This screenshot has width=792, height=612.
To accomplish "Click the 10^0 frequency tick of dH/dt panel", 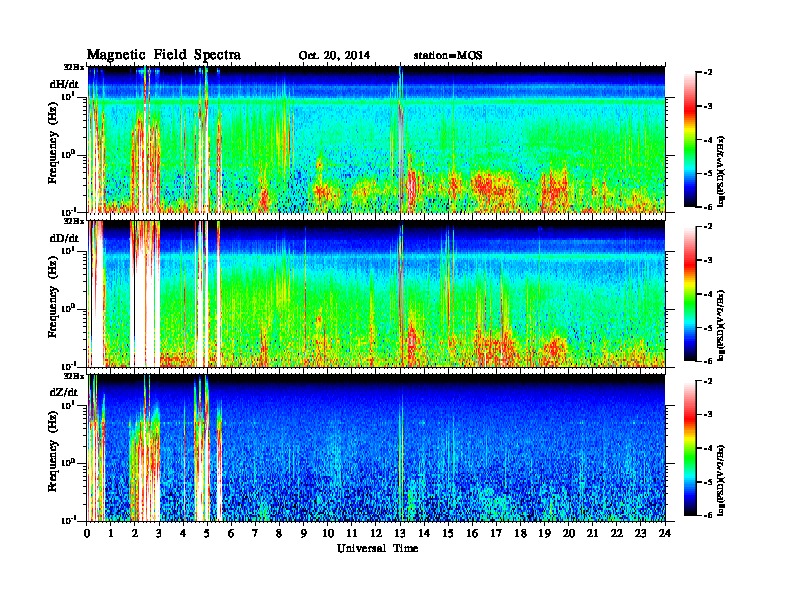I will (x=70, y=154).
